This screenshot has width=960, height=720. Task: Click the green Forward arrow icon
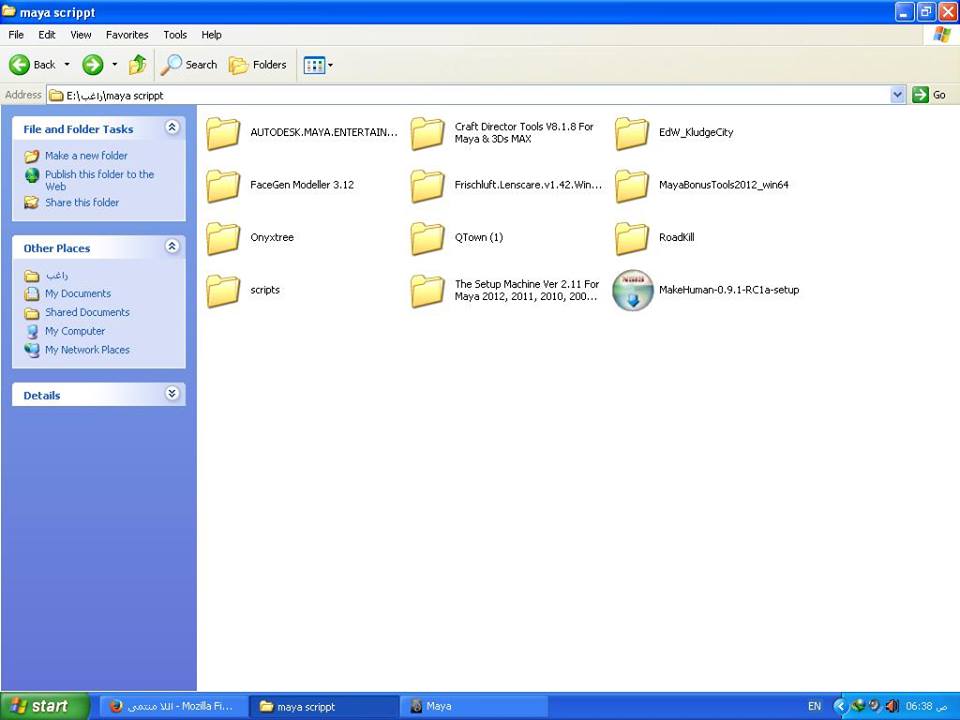pos(92,64)
